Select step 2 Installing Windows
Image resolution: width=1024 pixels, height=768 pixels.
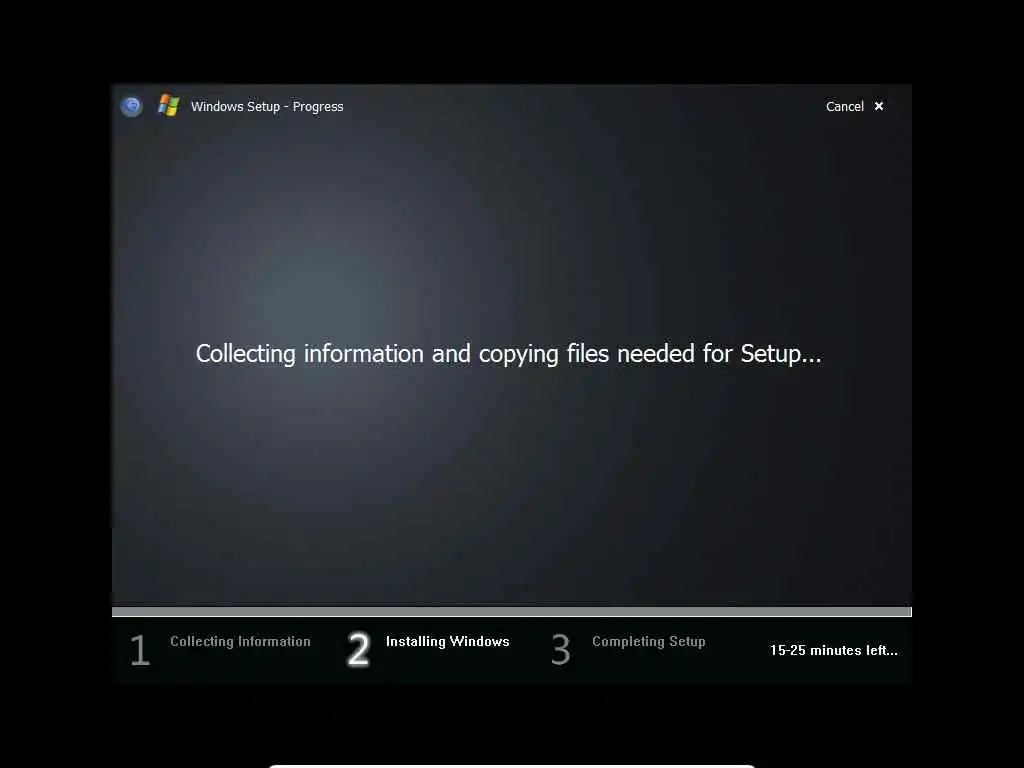[x=428, y=649]
